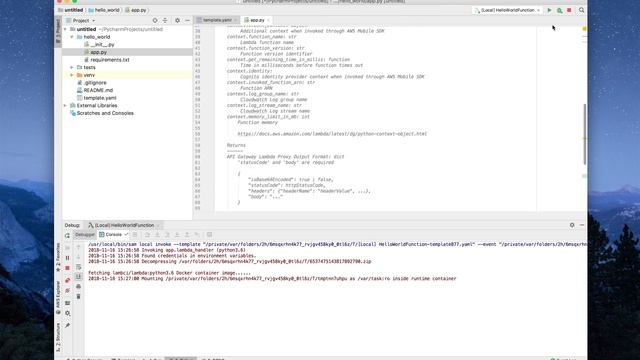Stop the run from the top toolbar
The height and width of the screenshot is (360, 640).
[x=569, y=10]
